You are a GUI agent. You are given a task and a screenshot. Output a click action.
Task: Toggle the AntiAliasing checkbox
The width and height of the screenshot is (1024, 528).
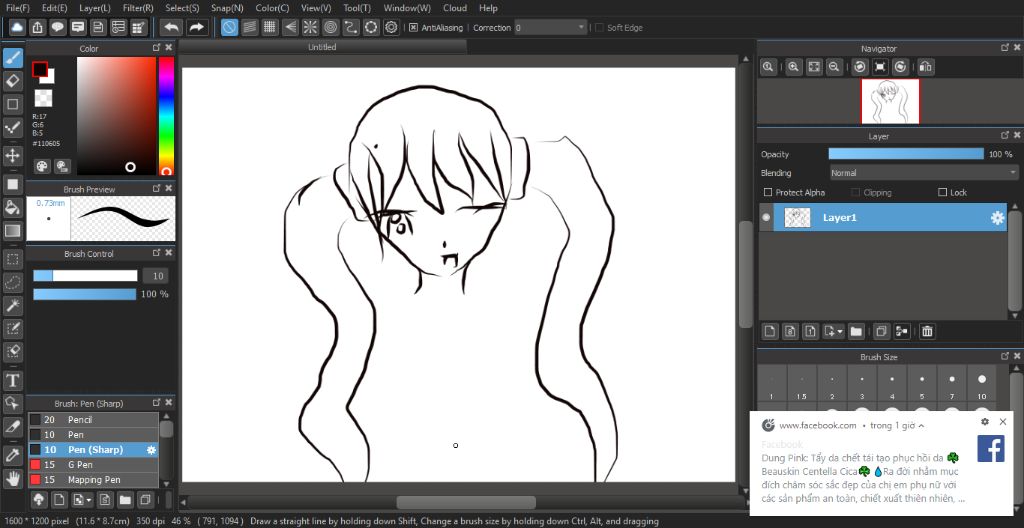pyautogui.click(x=413, y=27)
